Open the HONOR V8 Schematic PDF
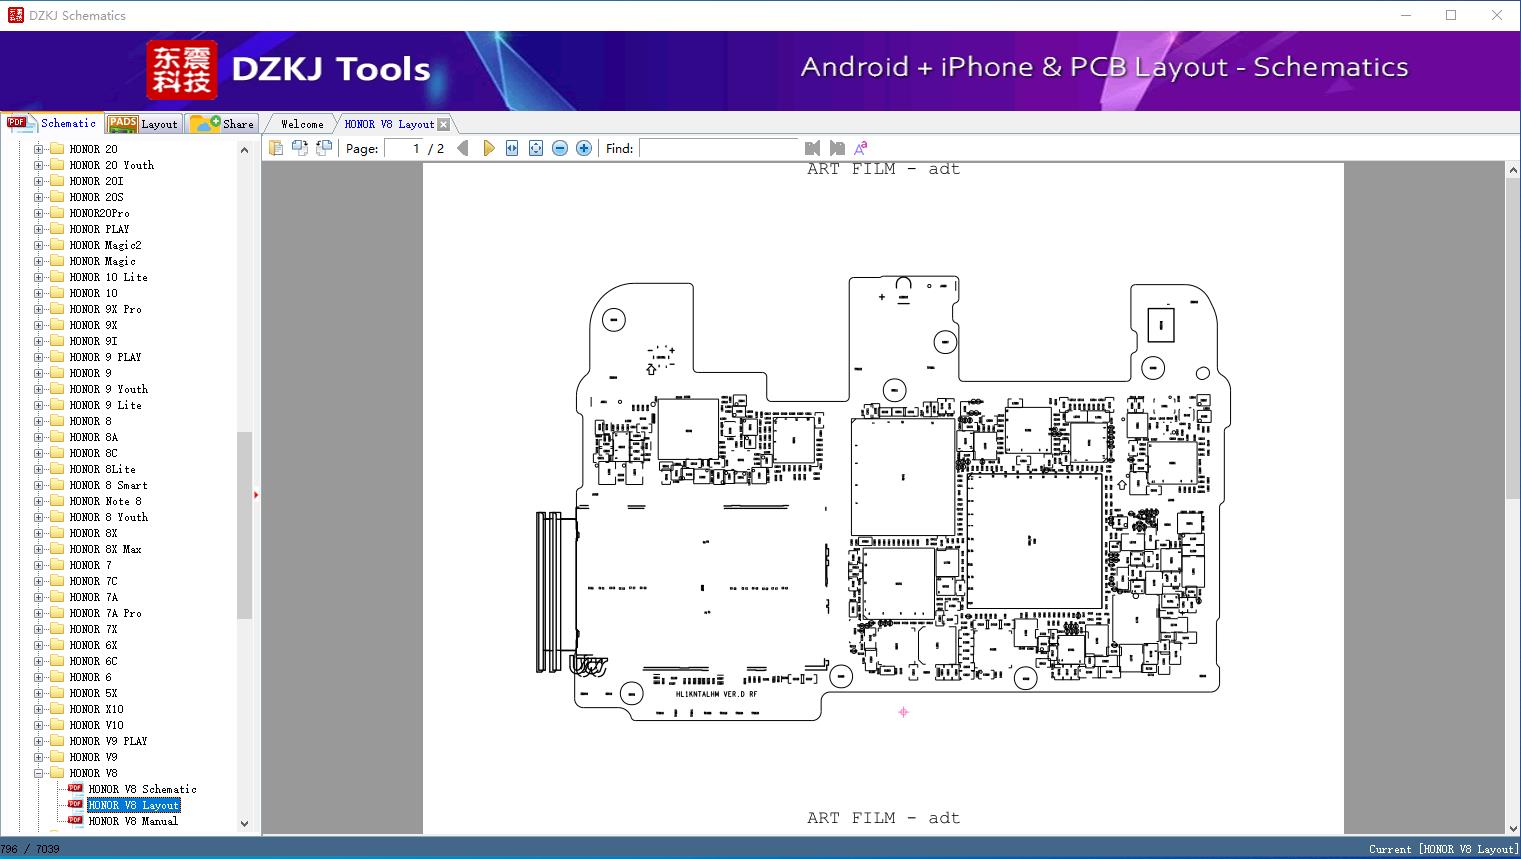This screenshot has height=859, width=1521. point(142,789)
